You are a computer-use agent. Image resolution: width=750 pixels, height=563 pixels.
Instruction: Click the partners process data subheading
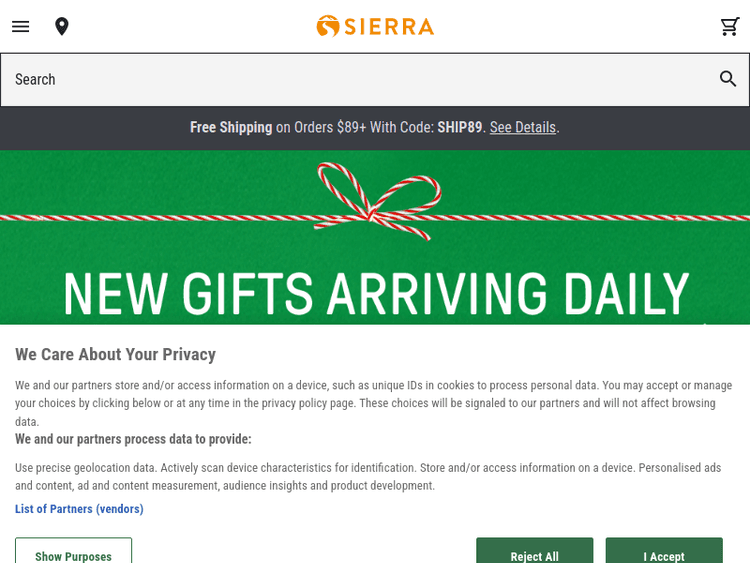coord(133,439)
